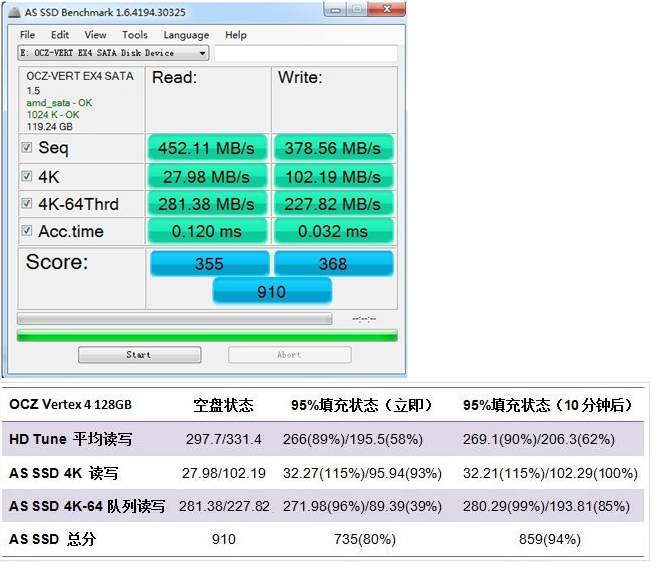Viewport: 664px width, 585px height.
Task: Click the 280.29(99%)/193.81(85%) table cell
Action: click(546, 506)
